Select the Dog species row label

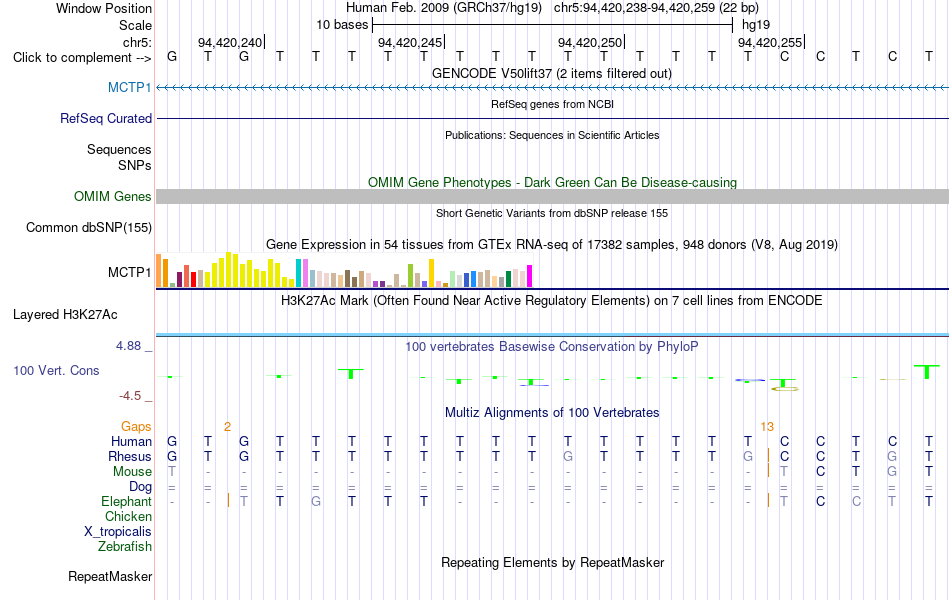click(141, 487)
